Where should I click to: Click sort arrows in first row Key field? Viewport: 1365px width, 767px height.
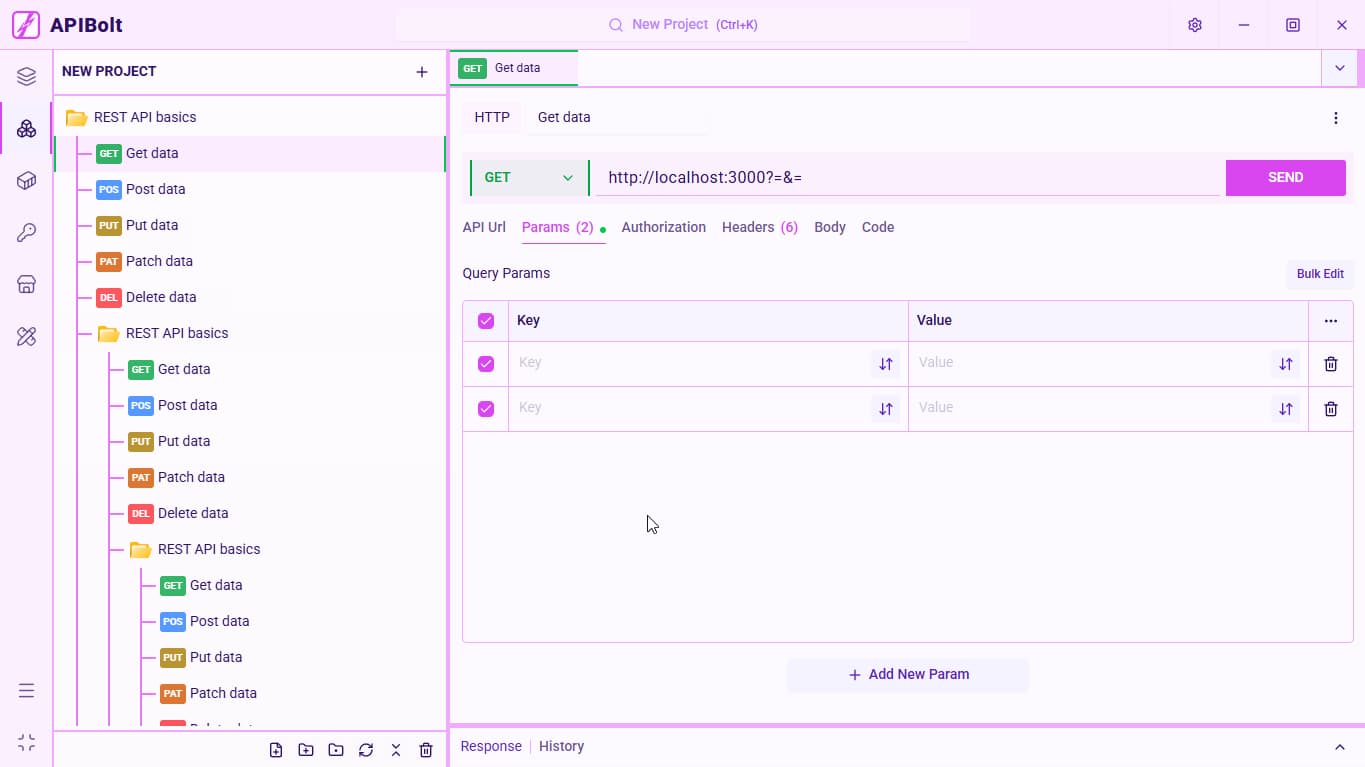pyautogui.click(x=885, y=364)
